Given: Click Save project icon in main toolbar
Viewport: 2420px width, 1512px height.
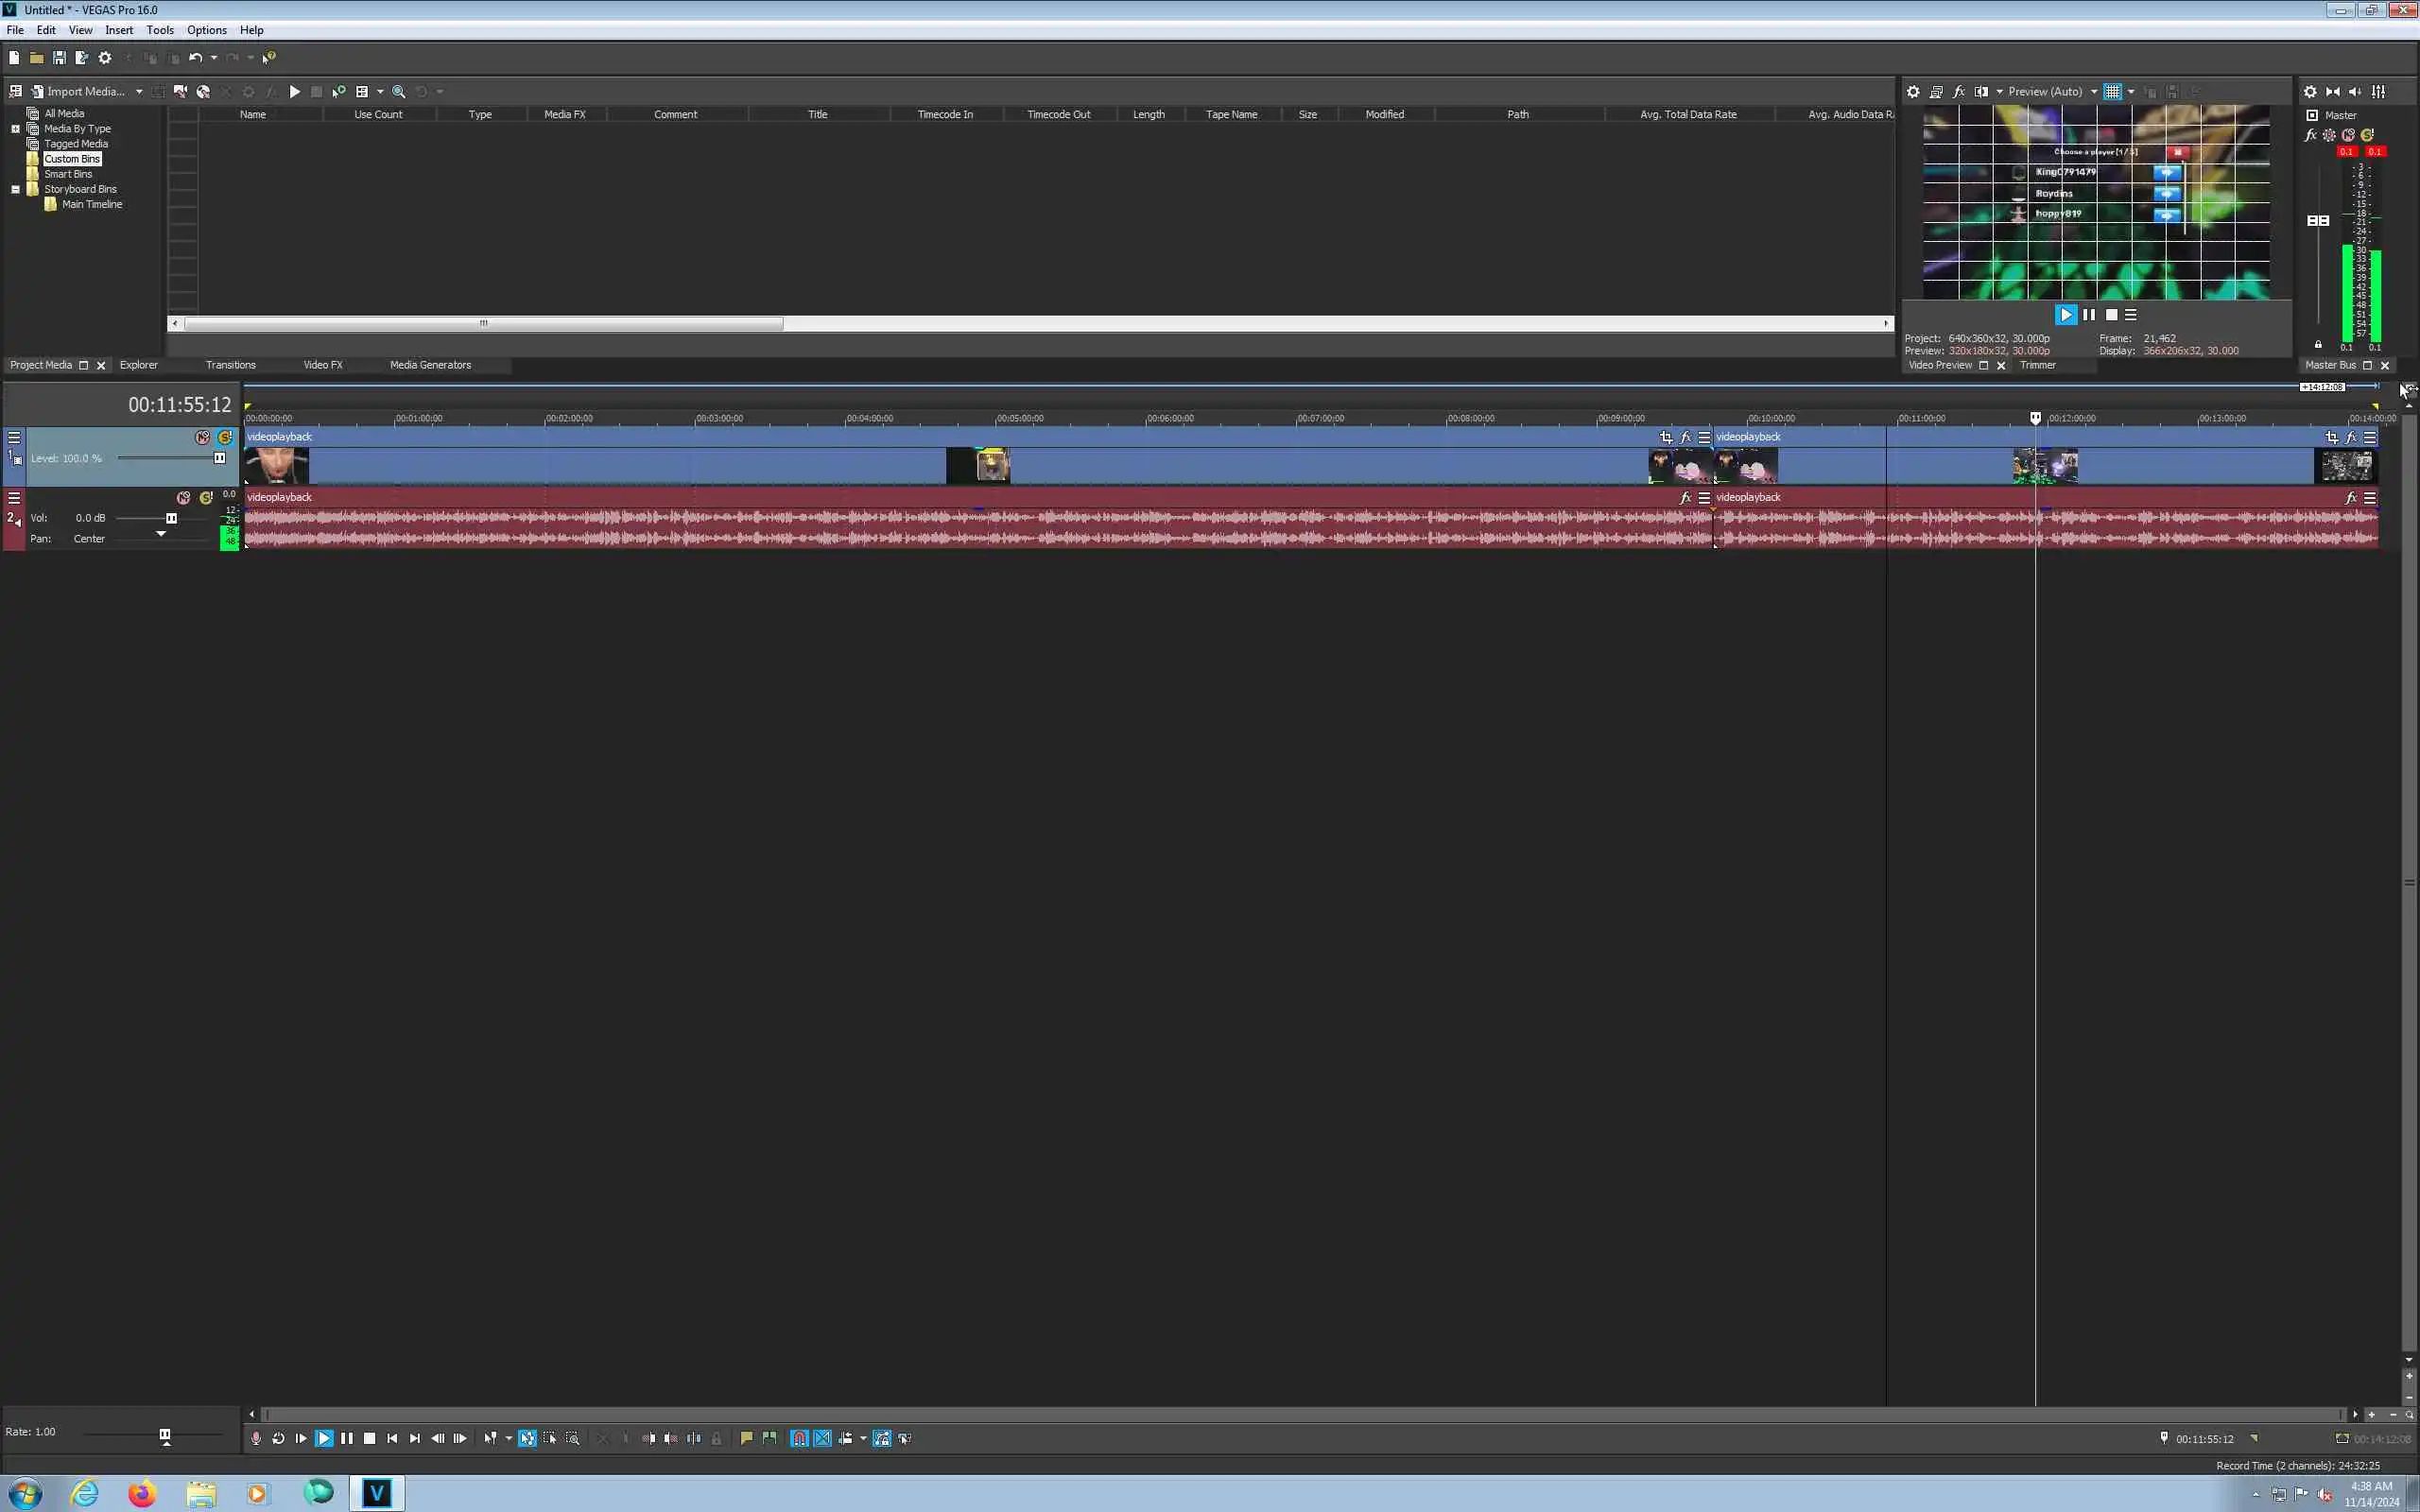Looking at the screenshot, I should tap(59, 58).
